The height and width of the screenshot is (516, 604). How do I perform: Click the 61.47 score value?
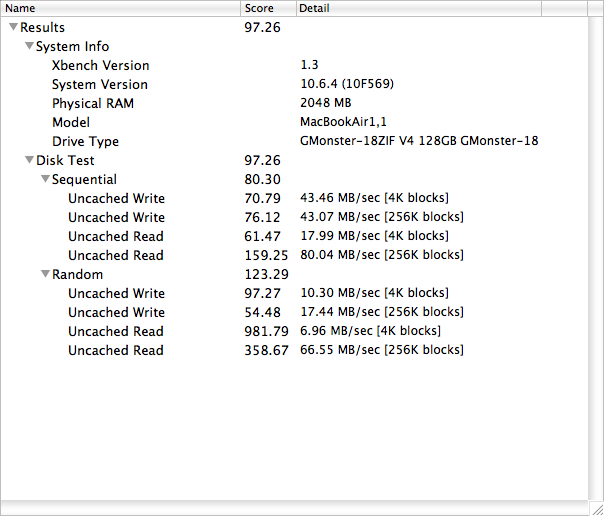(x=262, y=236)
